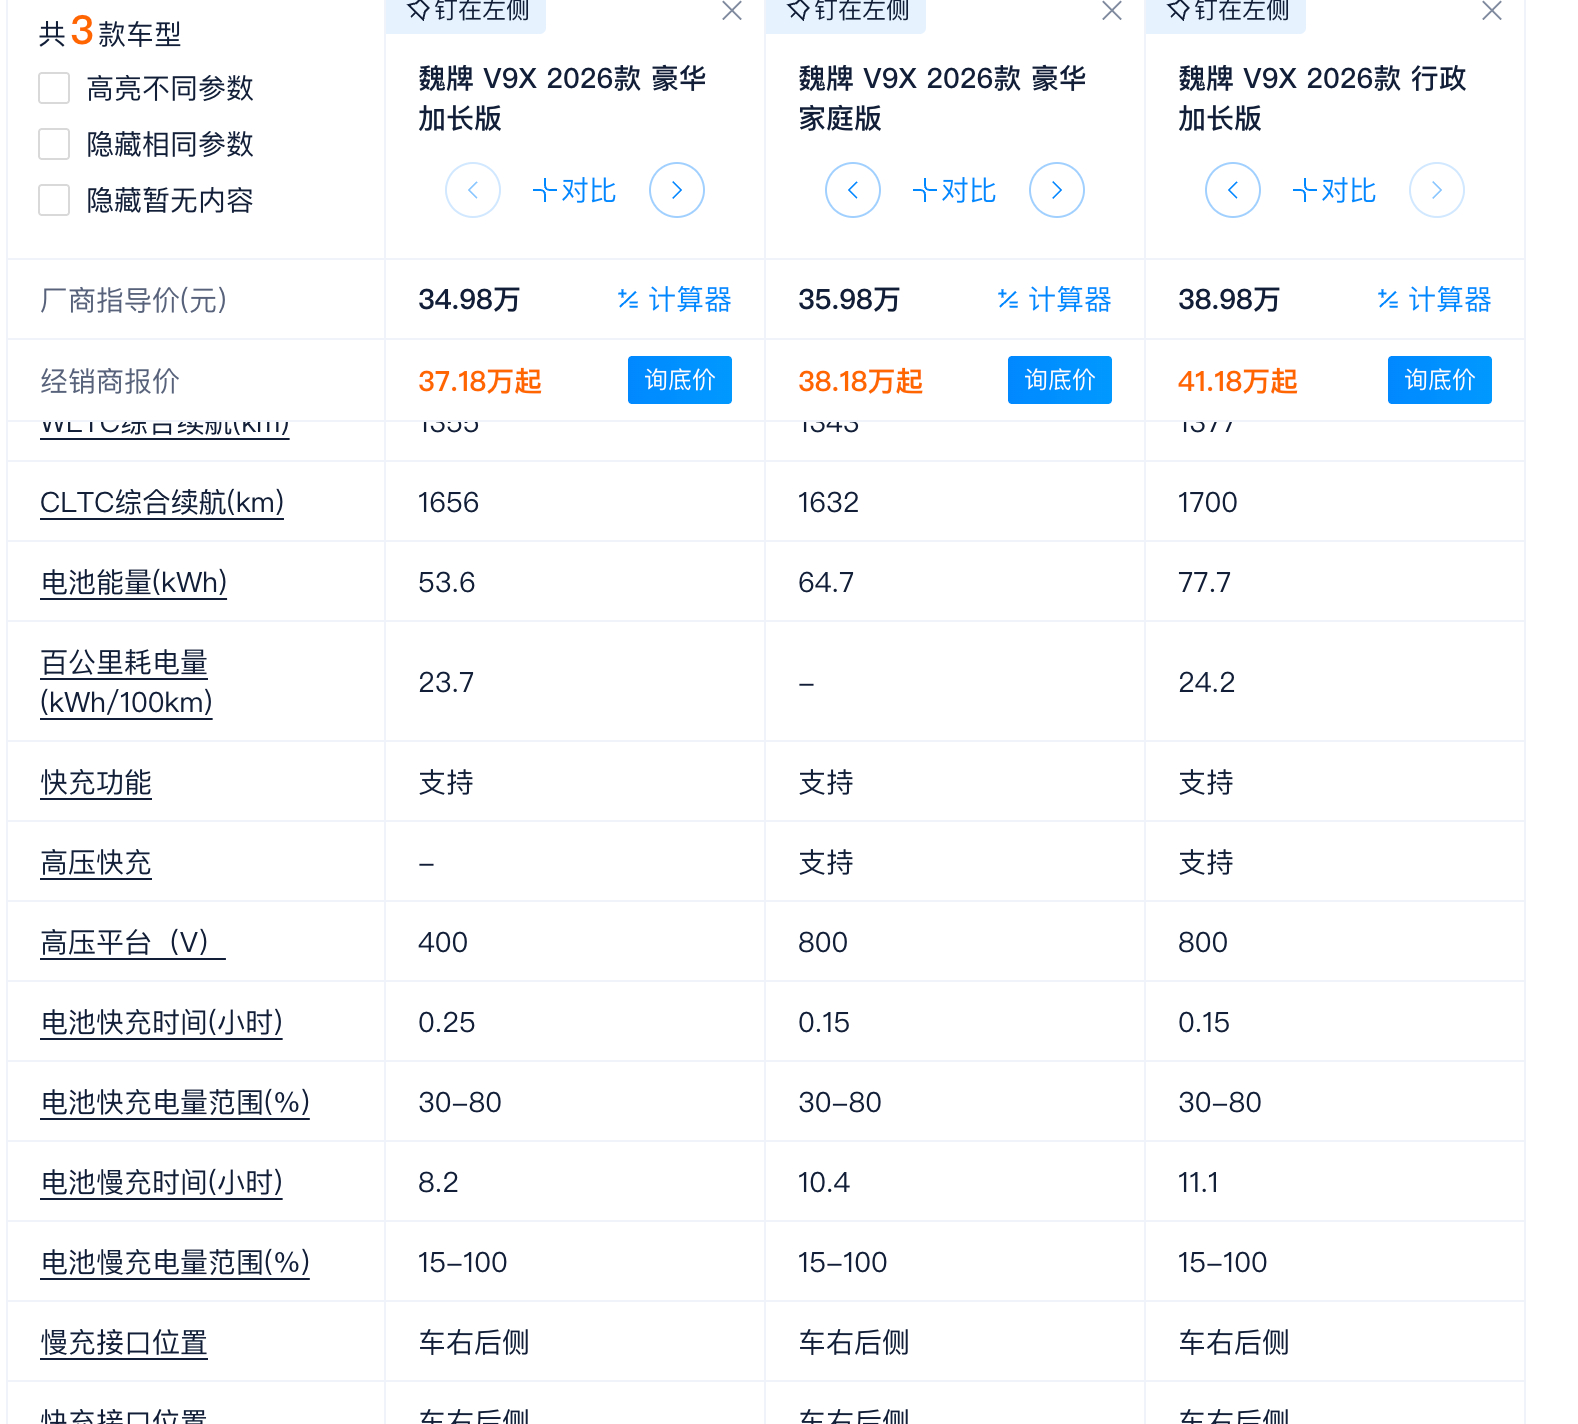The image size is (1578, 1424).
Task: Move 豪华家庭版 column right with arrow
Action: (x=1057, y=190)
